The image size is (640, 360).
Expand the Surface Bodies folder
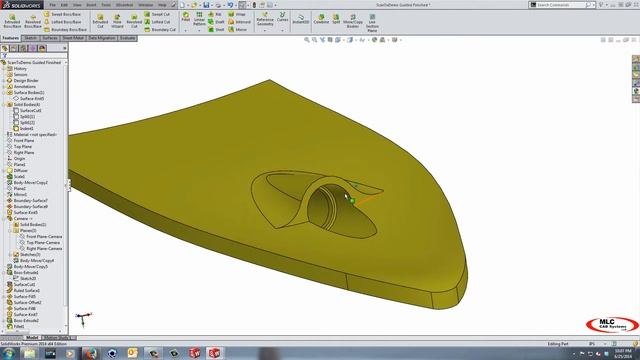tap(4, 93)
